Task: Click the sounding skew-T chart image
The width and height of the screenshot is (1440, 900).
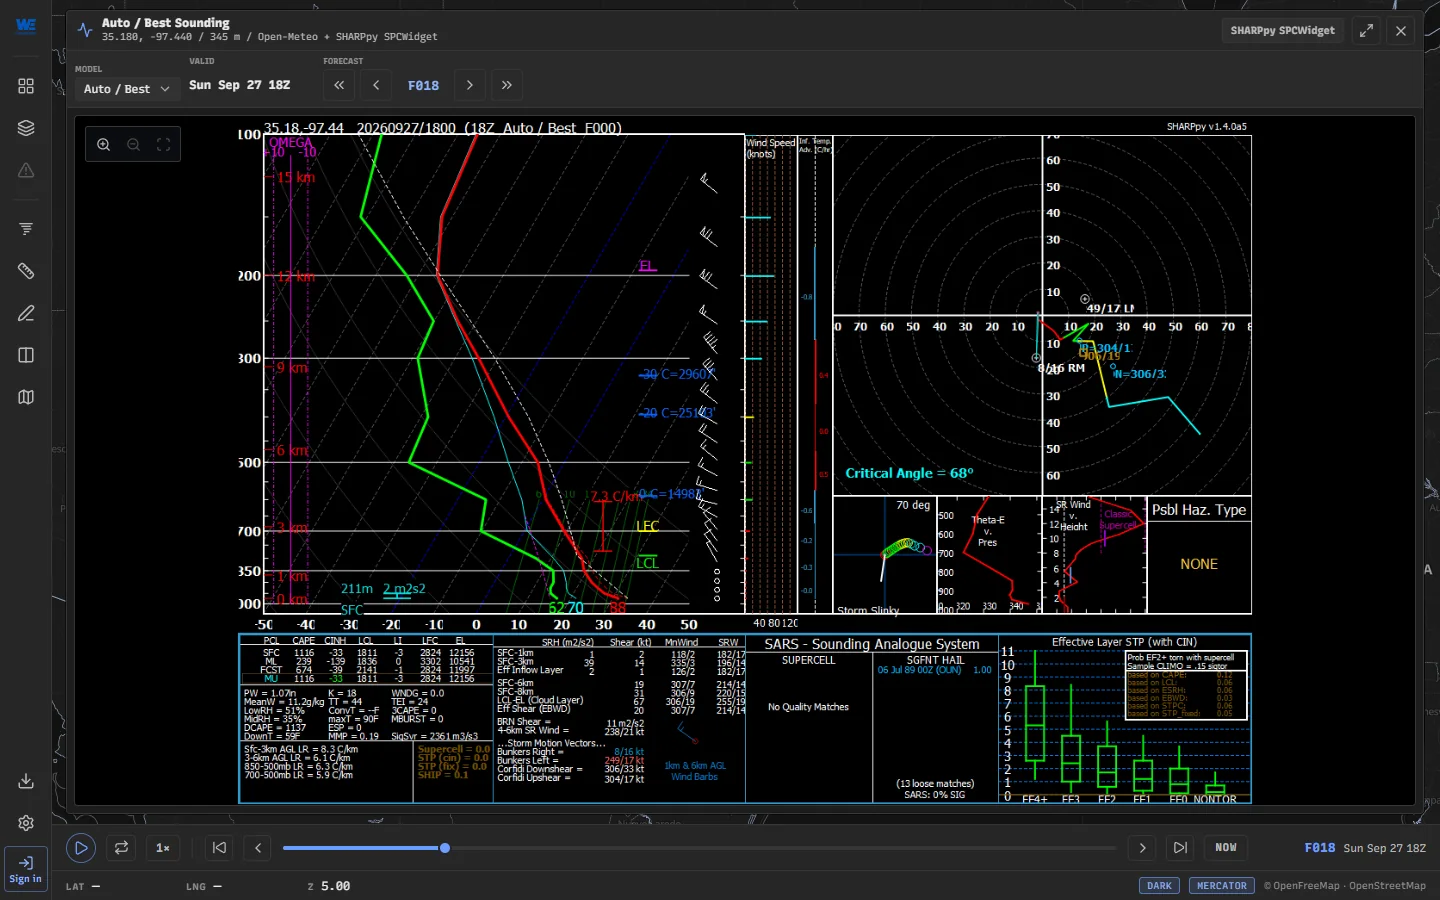Action: (x=745, y=462)
